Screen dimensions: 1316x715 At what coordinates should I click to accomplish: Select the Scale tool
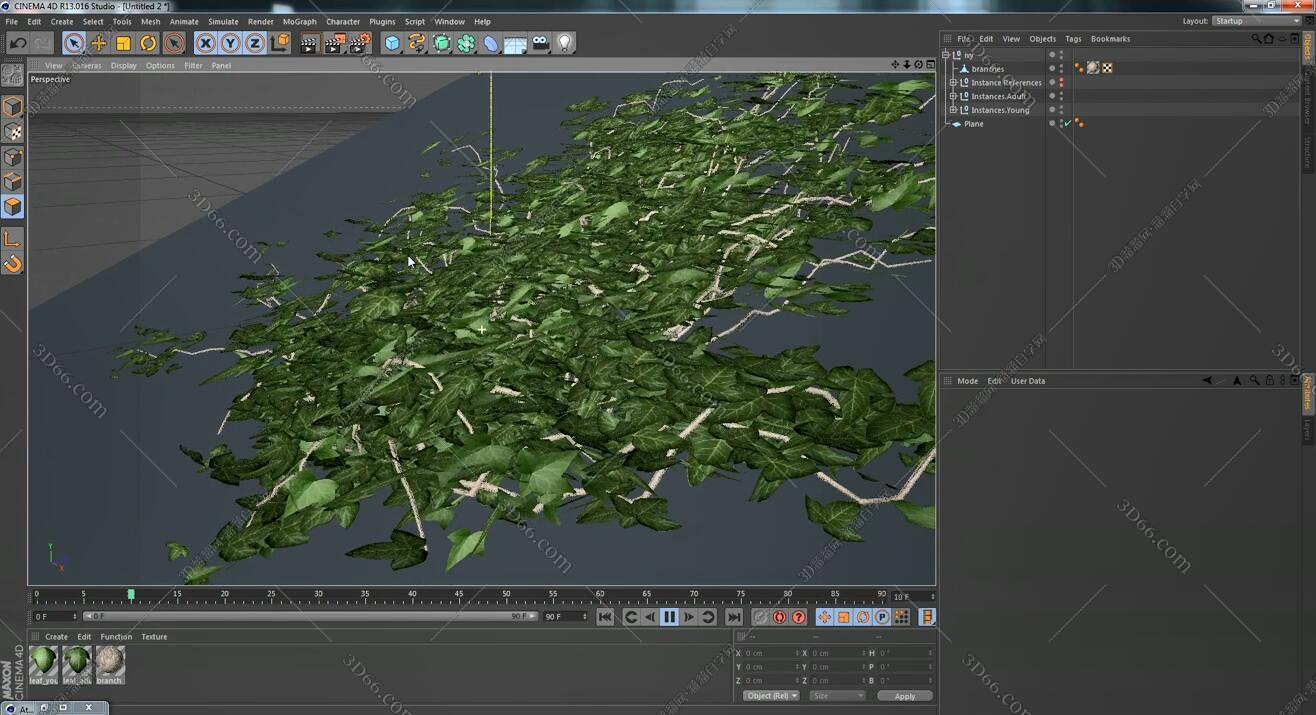123,43
